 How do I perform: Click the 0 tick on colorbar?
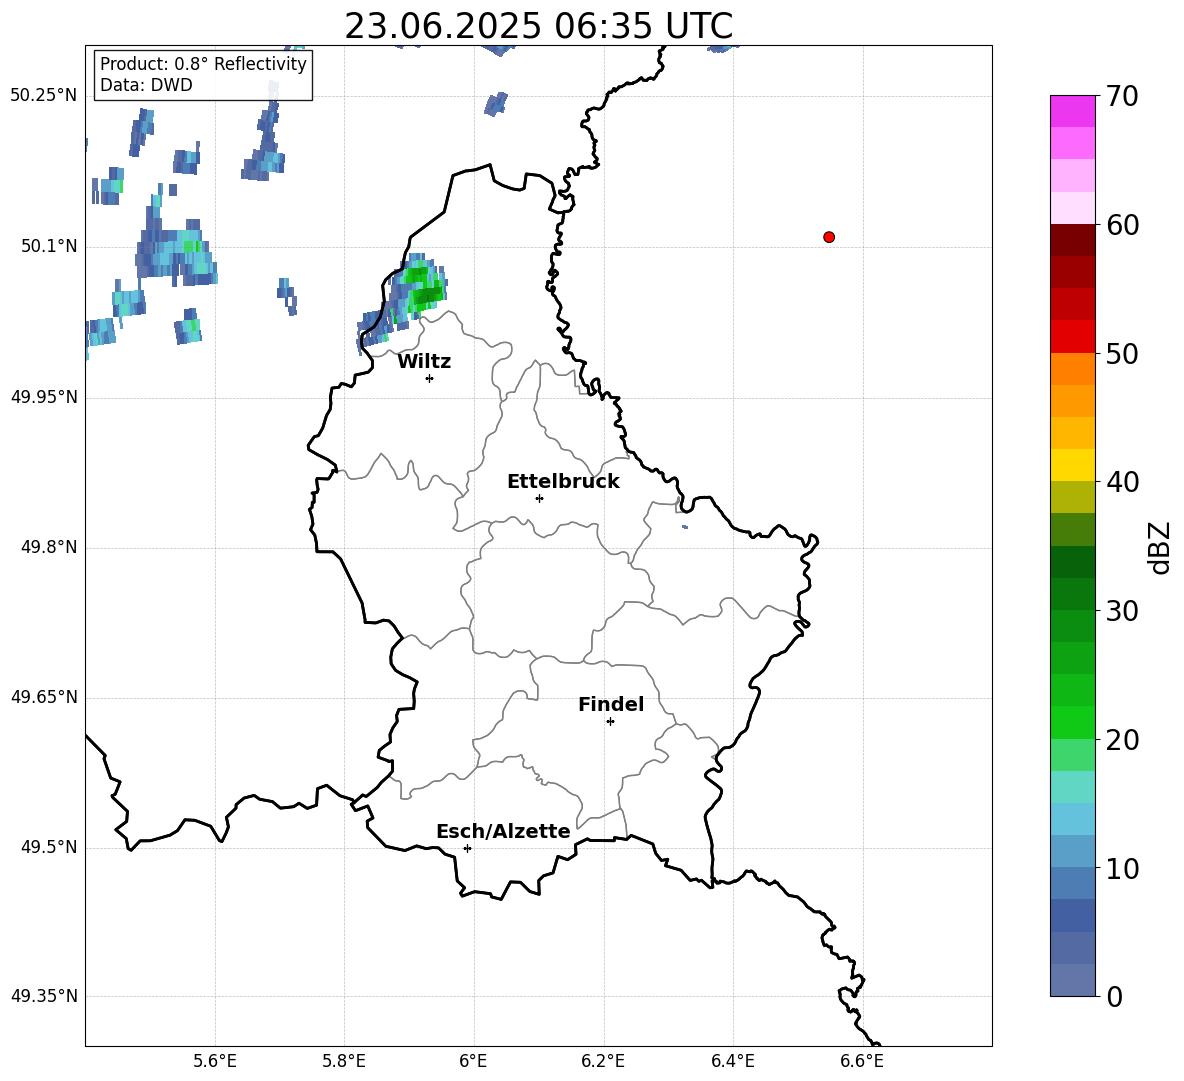[x=1114, y=997]
